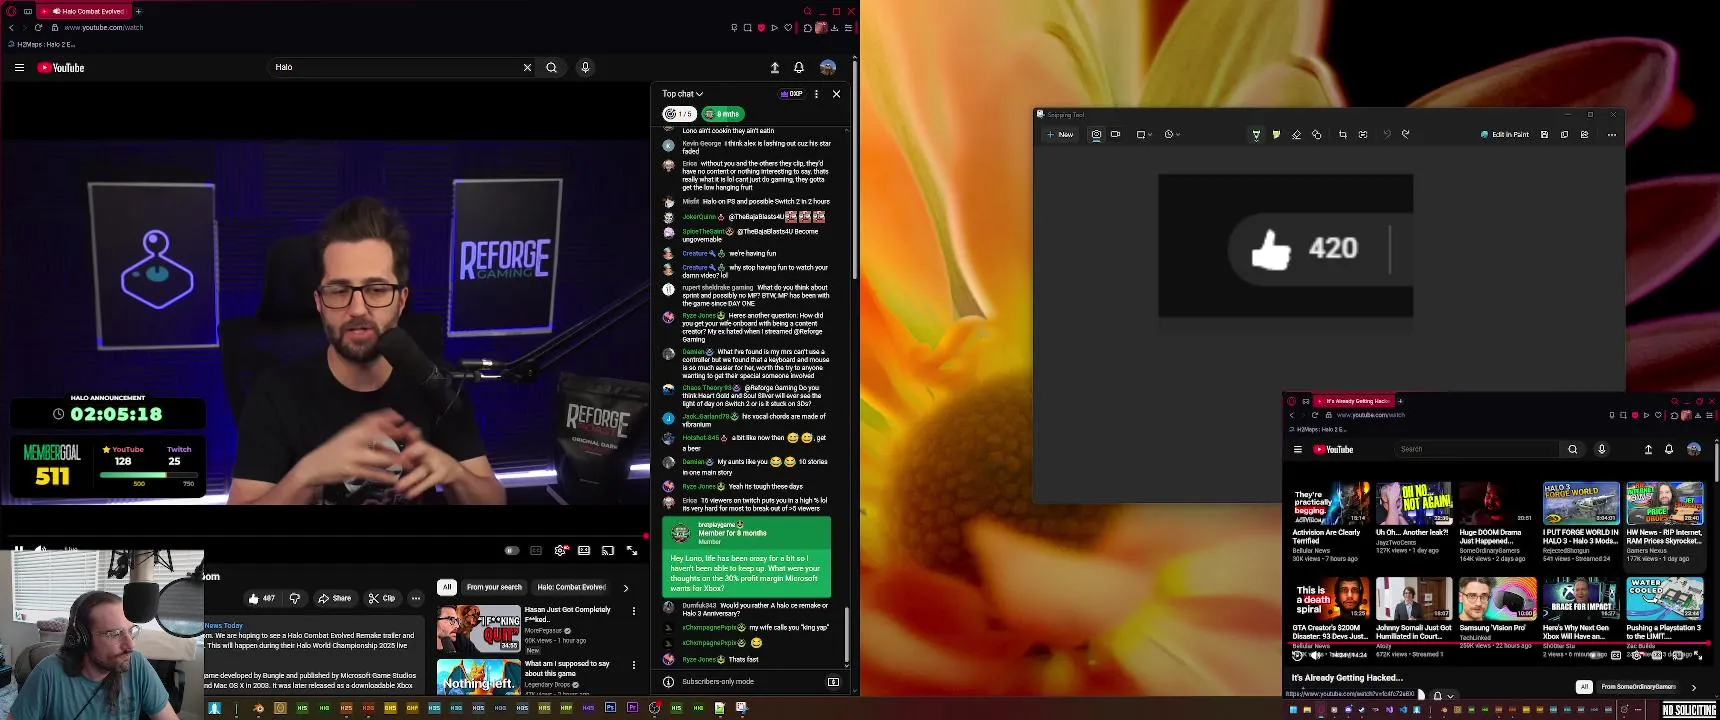Open YouTube logo home in right window
Image resolution: width=1720 pixels, height=720 pixels.
click(x=1333, y=449)
